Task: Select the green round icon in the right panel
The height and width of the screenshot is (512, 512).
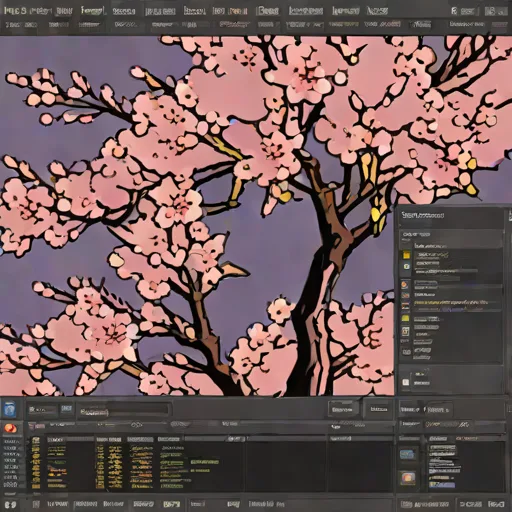Action: (x=406, y=266)
